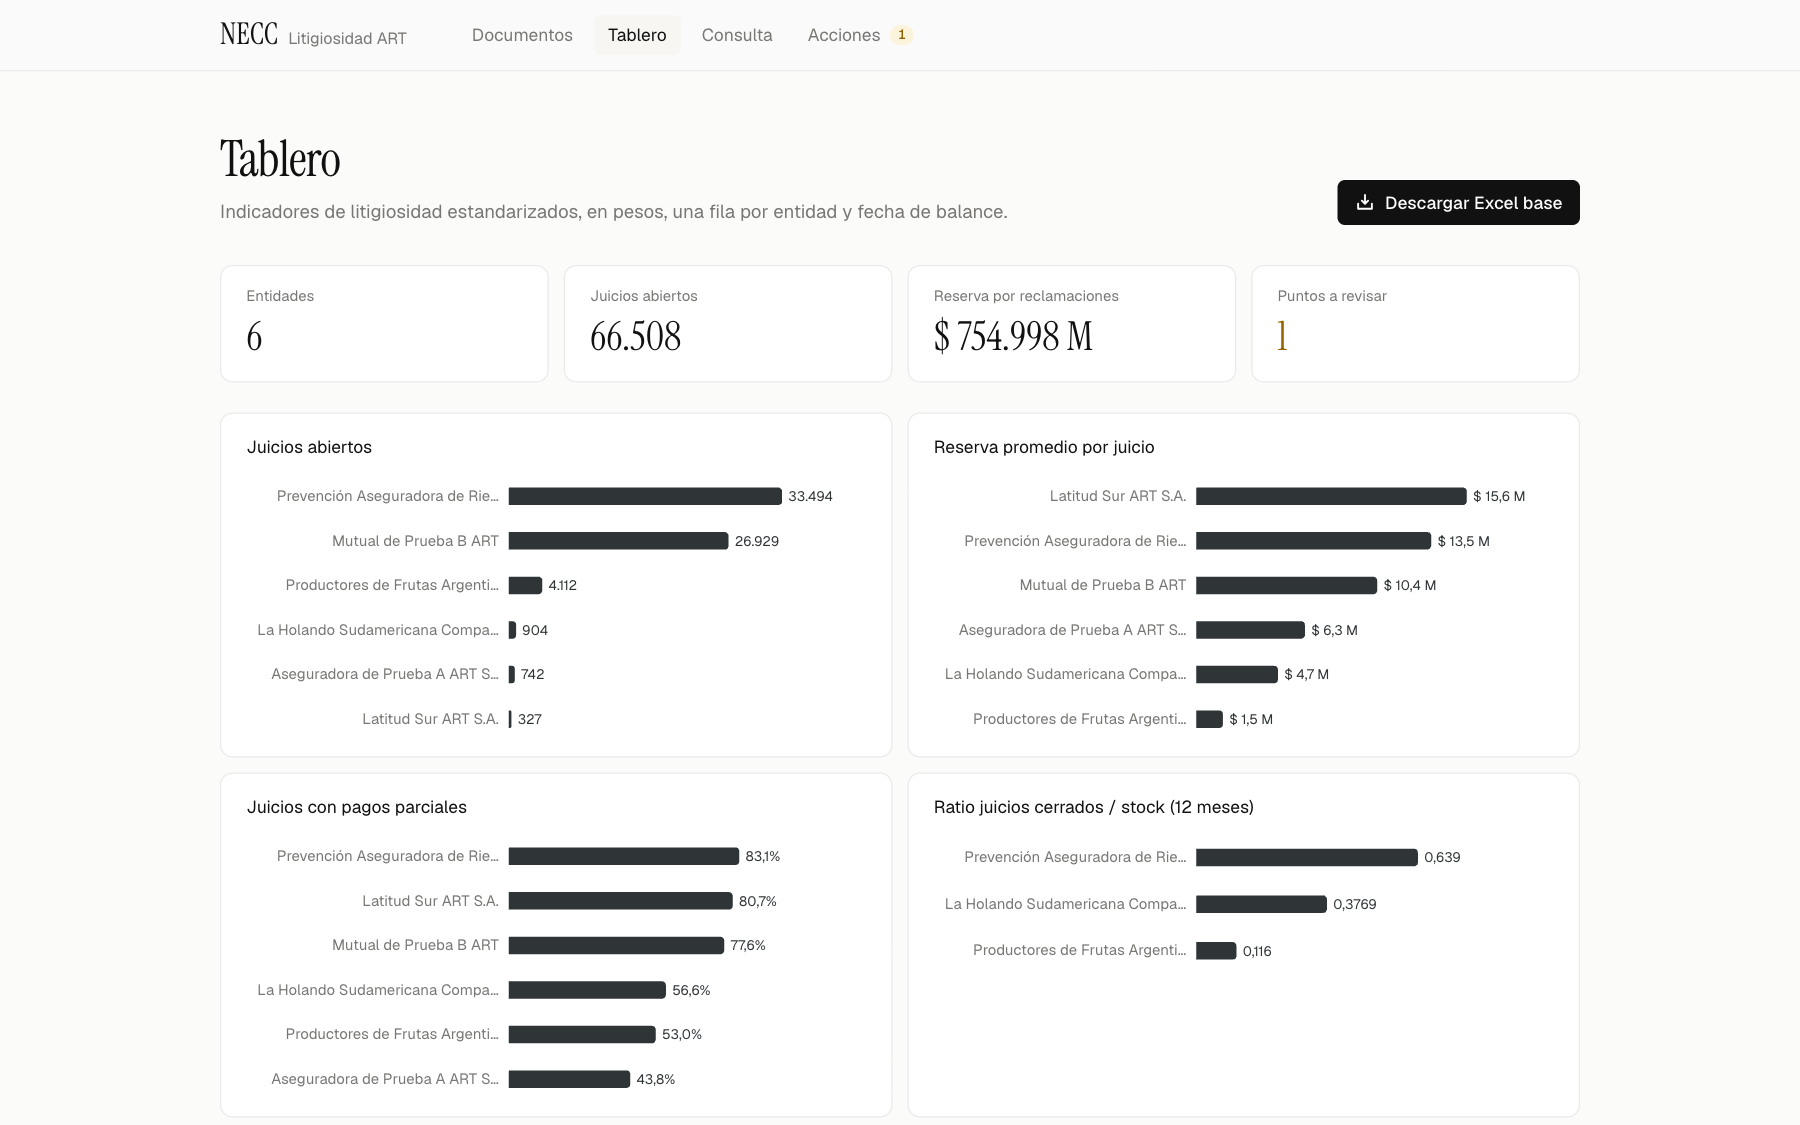The height and width of the screenshot is (1125, 1800).
Task: Click the 0,639 ratio bar for Prevención
Action: click(1307, 857)
